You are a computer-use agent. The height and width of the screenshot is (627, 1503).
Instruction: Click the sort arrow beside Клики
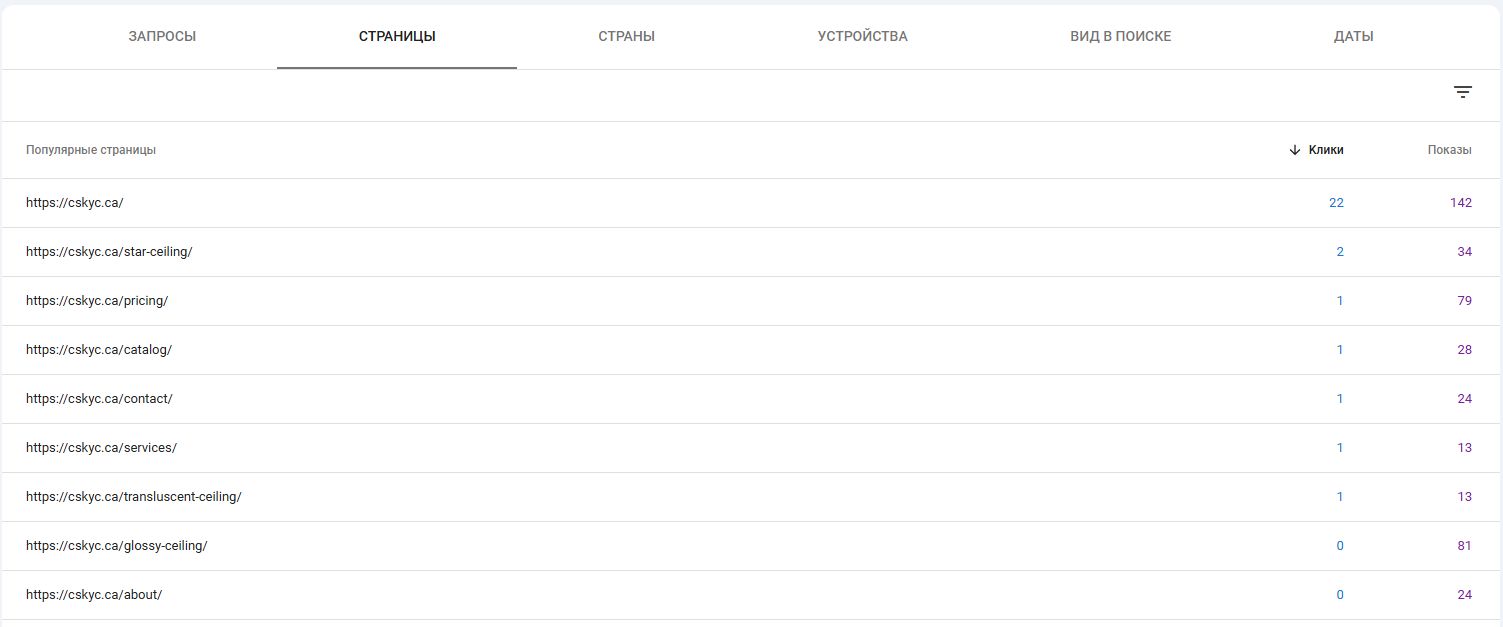(1295, 150)
